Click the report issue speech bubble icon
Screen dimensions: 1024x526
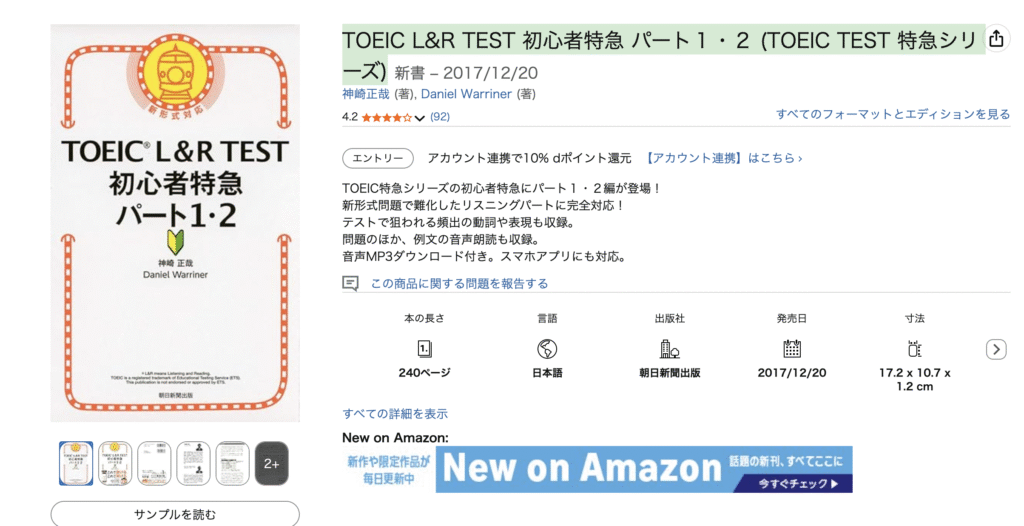[x=350, y=284]
